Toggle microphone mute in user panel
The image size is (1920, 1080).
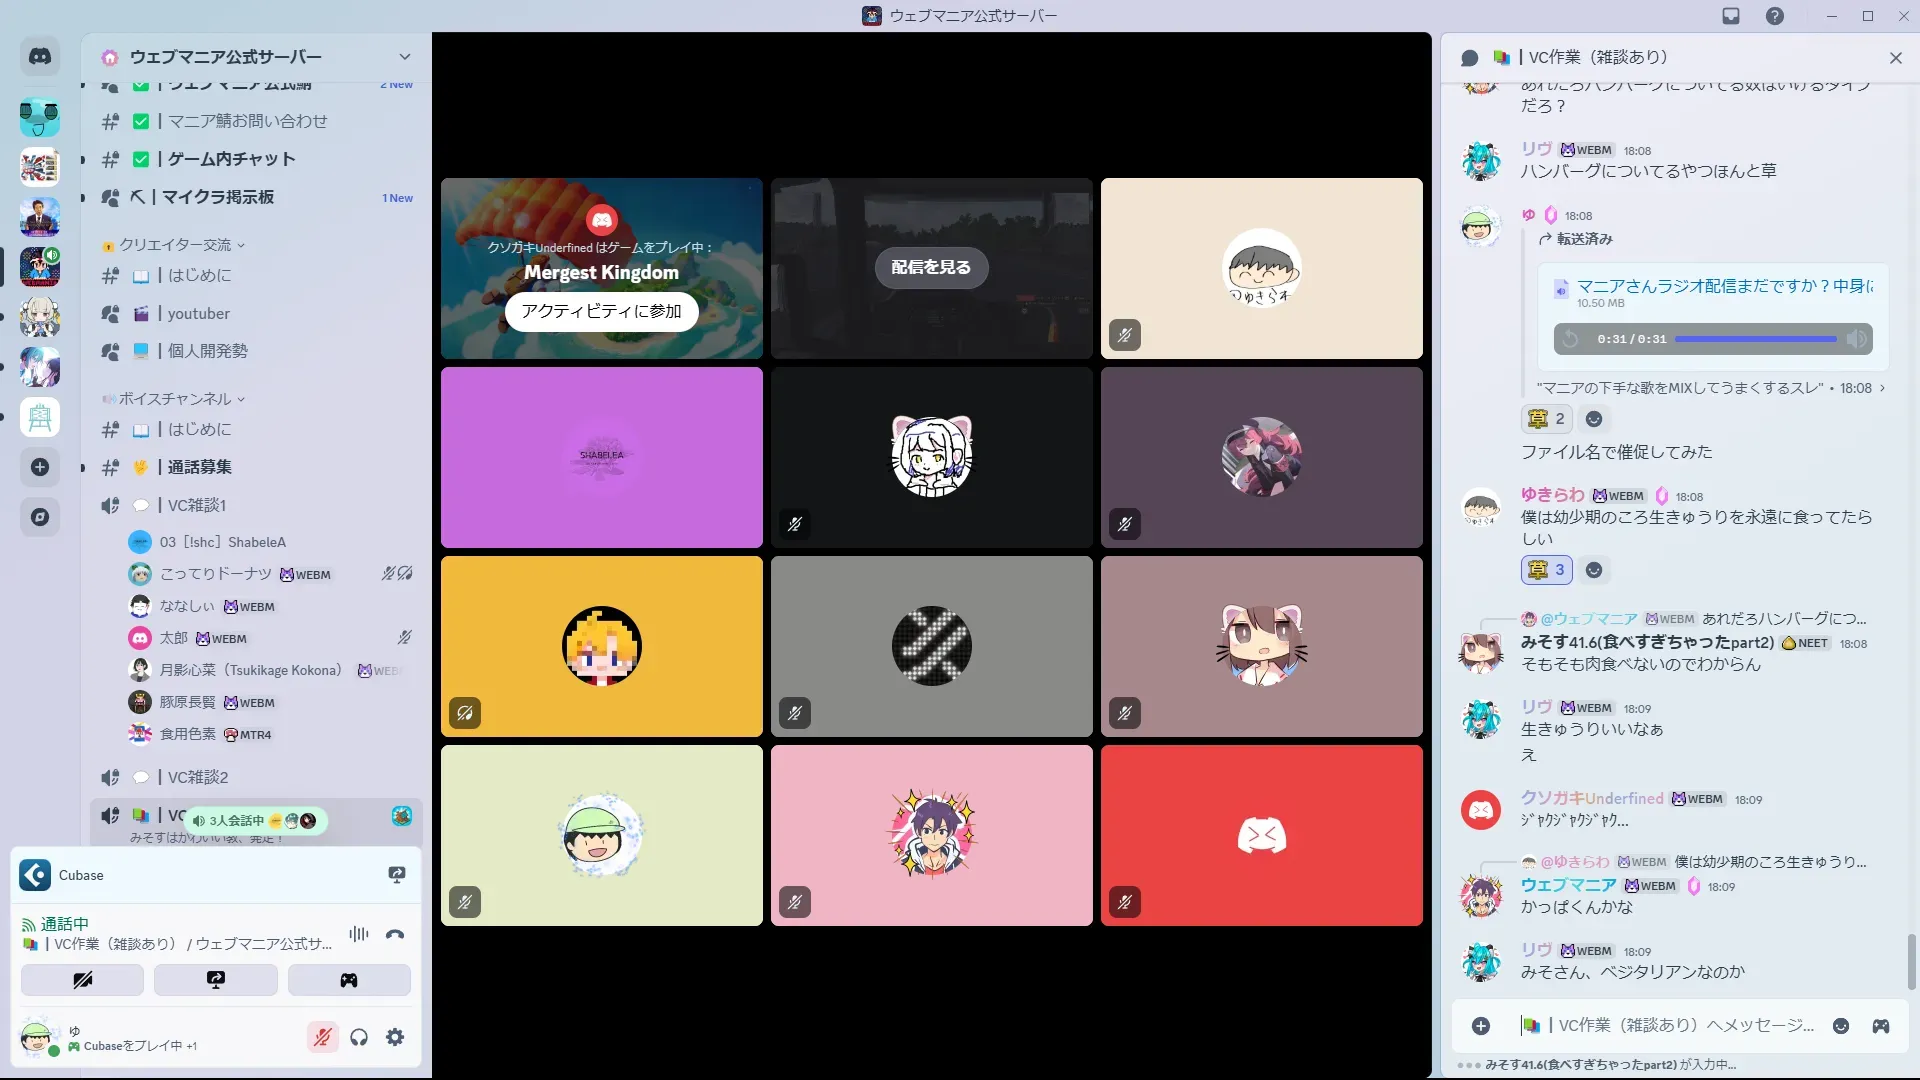(322, 1037)
